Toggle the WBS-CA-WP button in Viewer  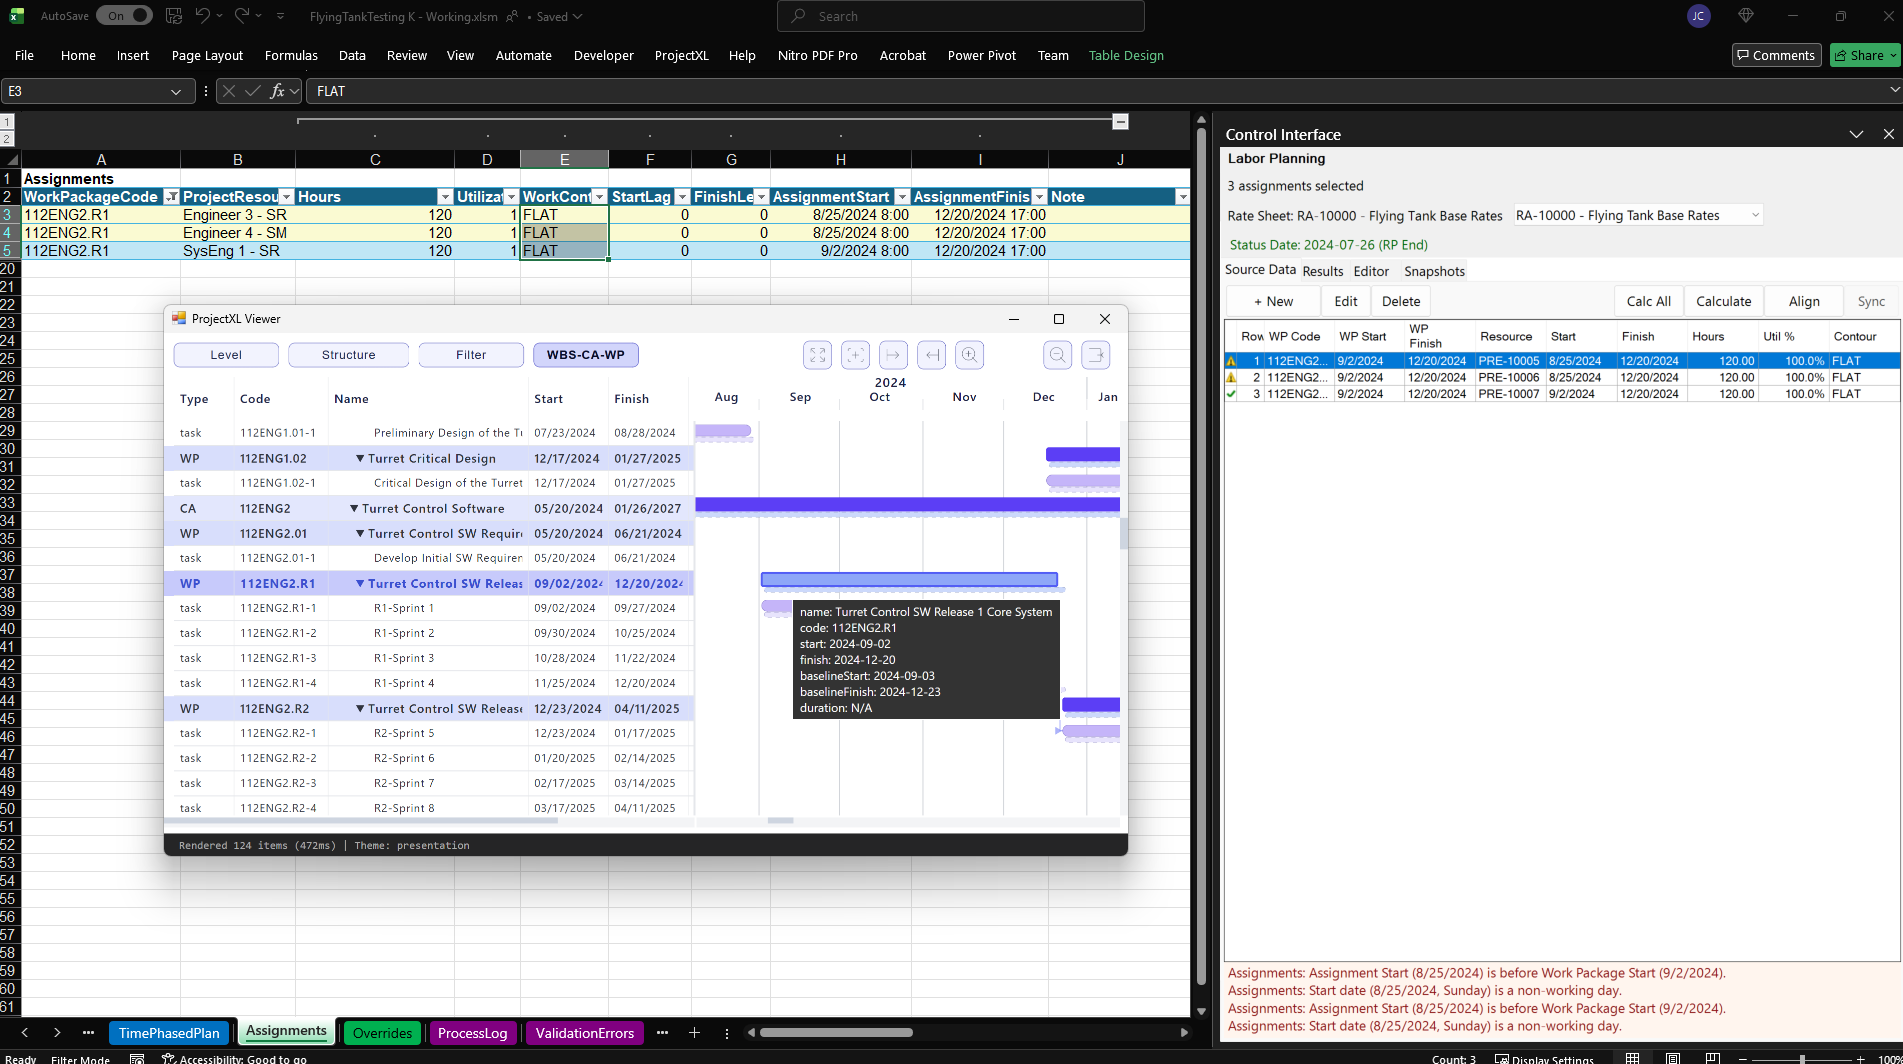pyautogui.click(x=585, y=355)
